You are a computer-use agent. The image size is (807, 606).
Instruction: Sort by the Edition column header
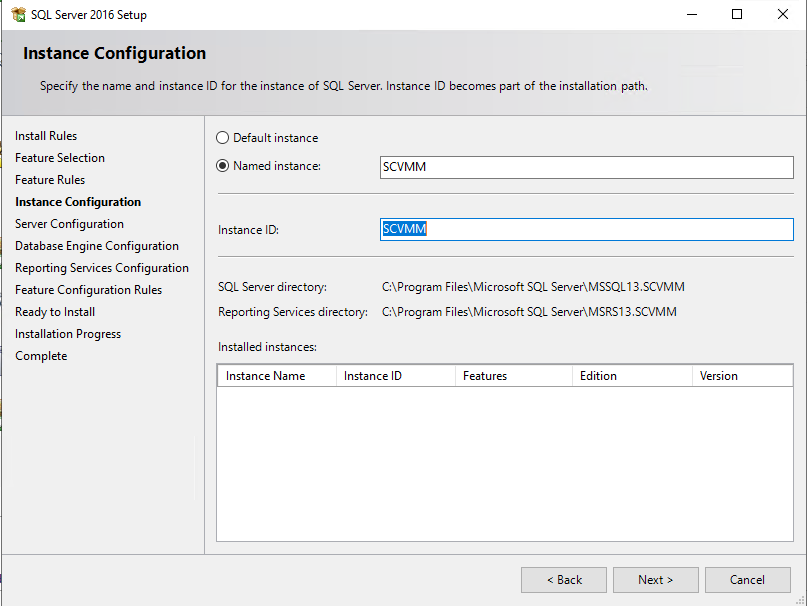[633, 376]
